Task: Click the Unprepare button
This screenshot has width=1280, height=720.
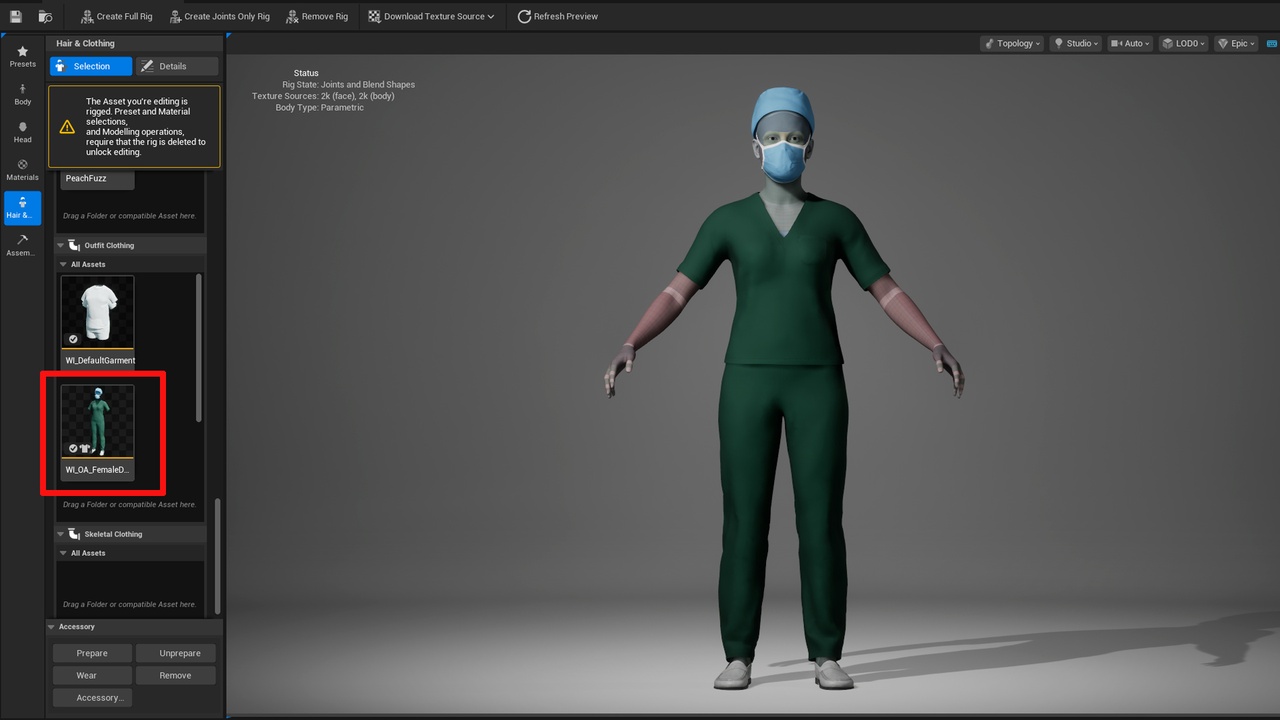Action: pyautogui.click(x=175, y=653)
